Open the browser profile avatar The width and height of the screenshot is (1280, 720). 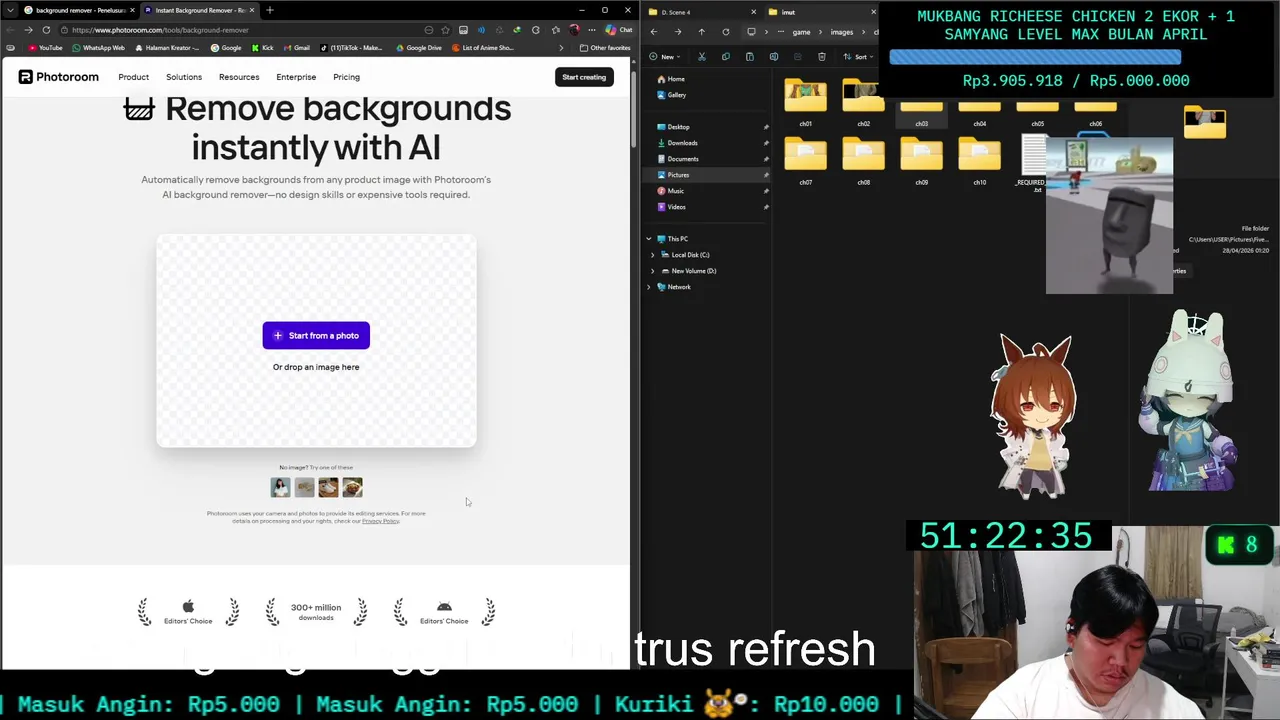574,30
